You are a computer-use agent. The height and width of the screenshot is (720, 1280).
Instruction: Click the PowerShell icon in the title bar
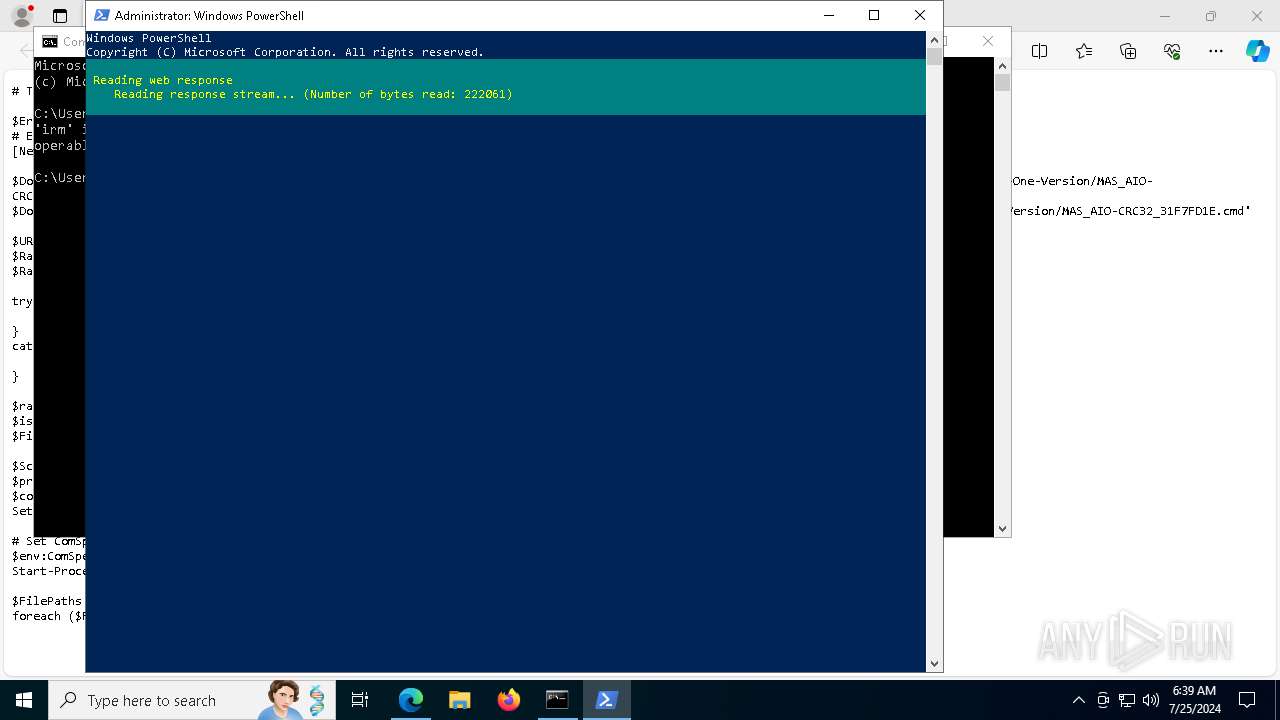click(101, 15)
